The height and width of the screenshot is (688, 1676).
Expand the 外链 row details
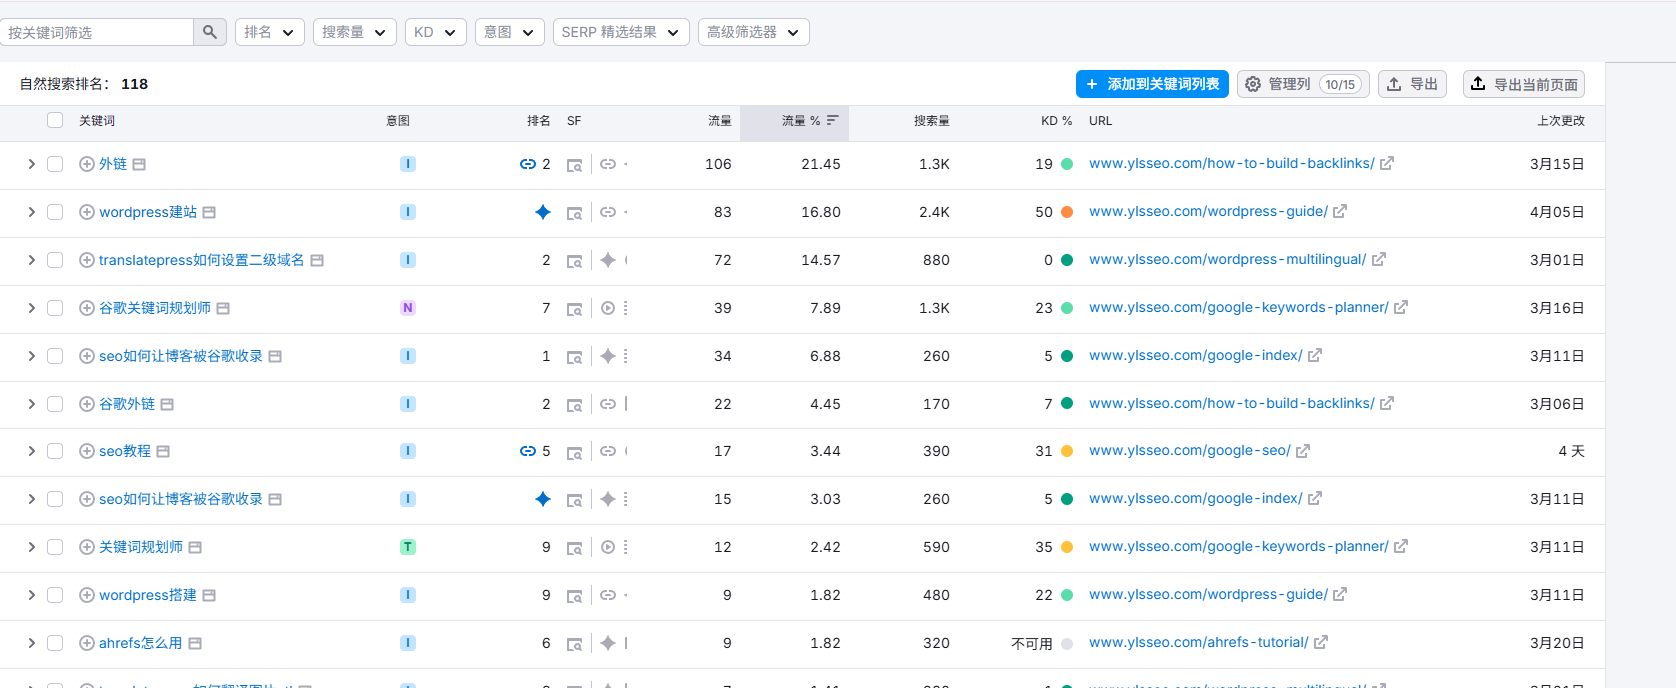pyautogui.click(x=31, y=164)
